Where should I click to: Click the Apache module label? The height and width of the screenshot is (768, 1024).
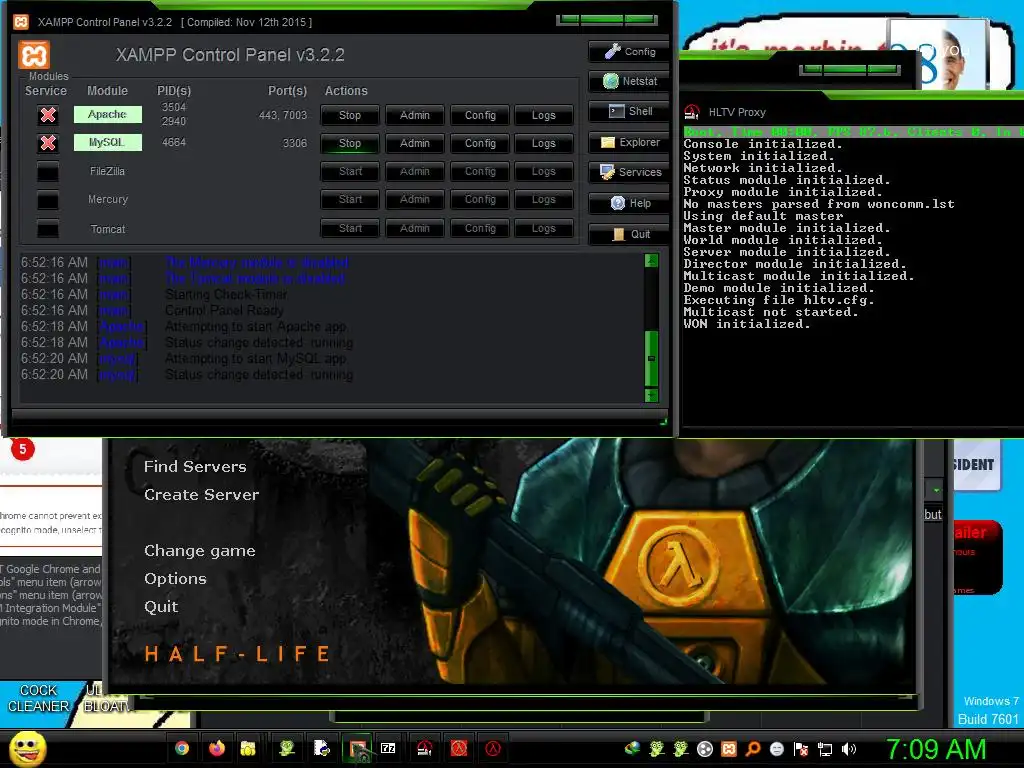(107, 114)
